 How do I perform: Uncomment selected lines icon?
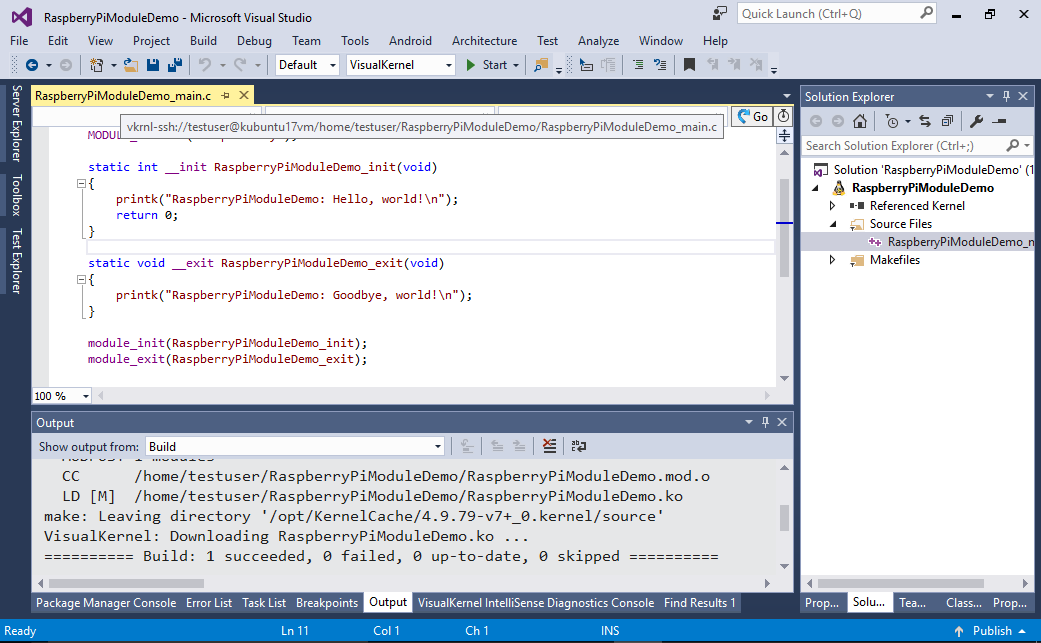(x=660, y=65)
